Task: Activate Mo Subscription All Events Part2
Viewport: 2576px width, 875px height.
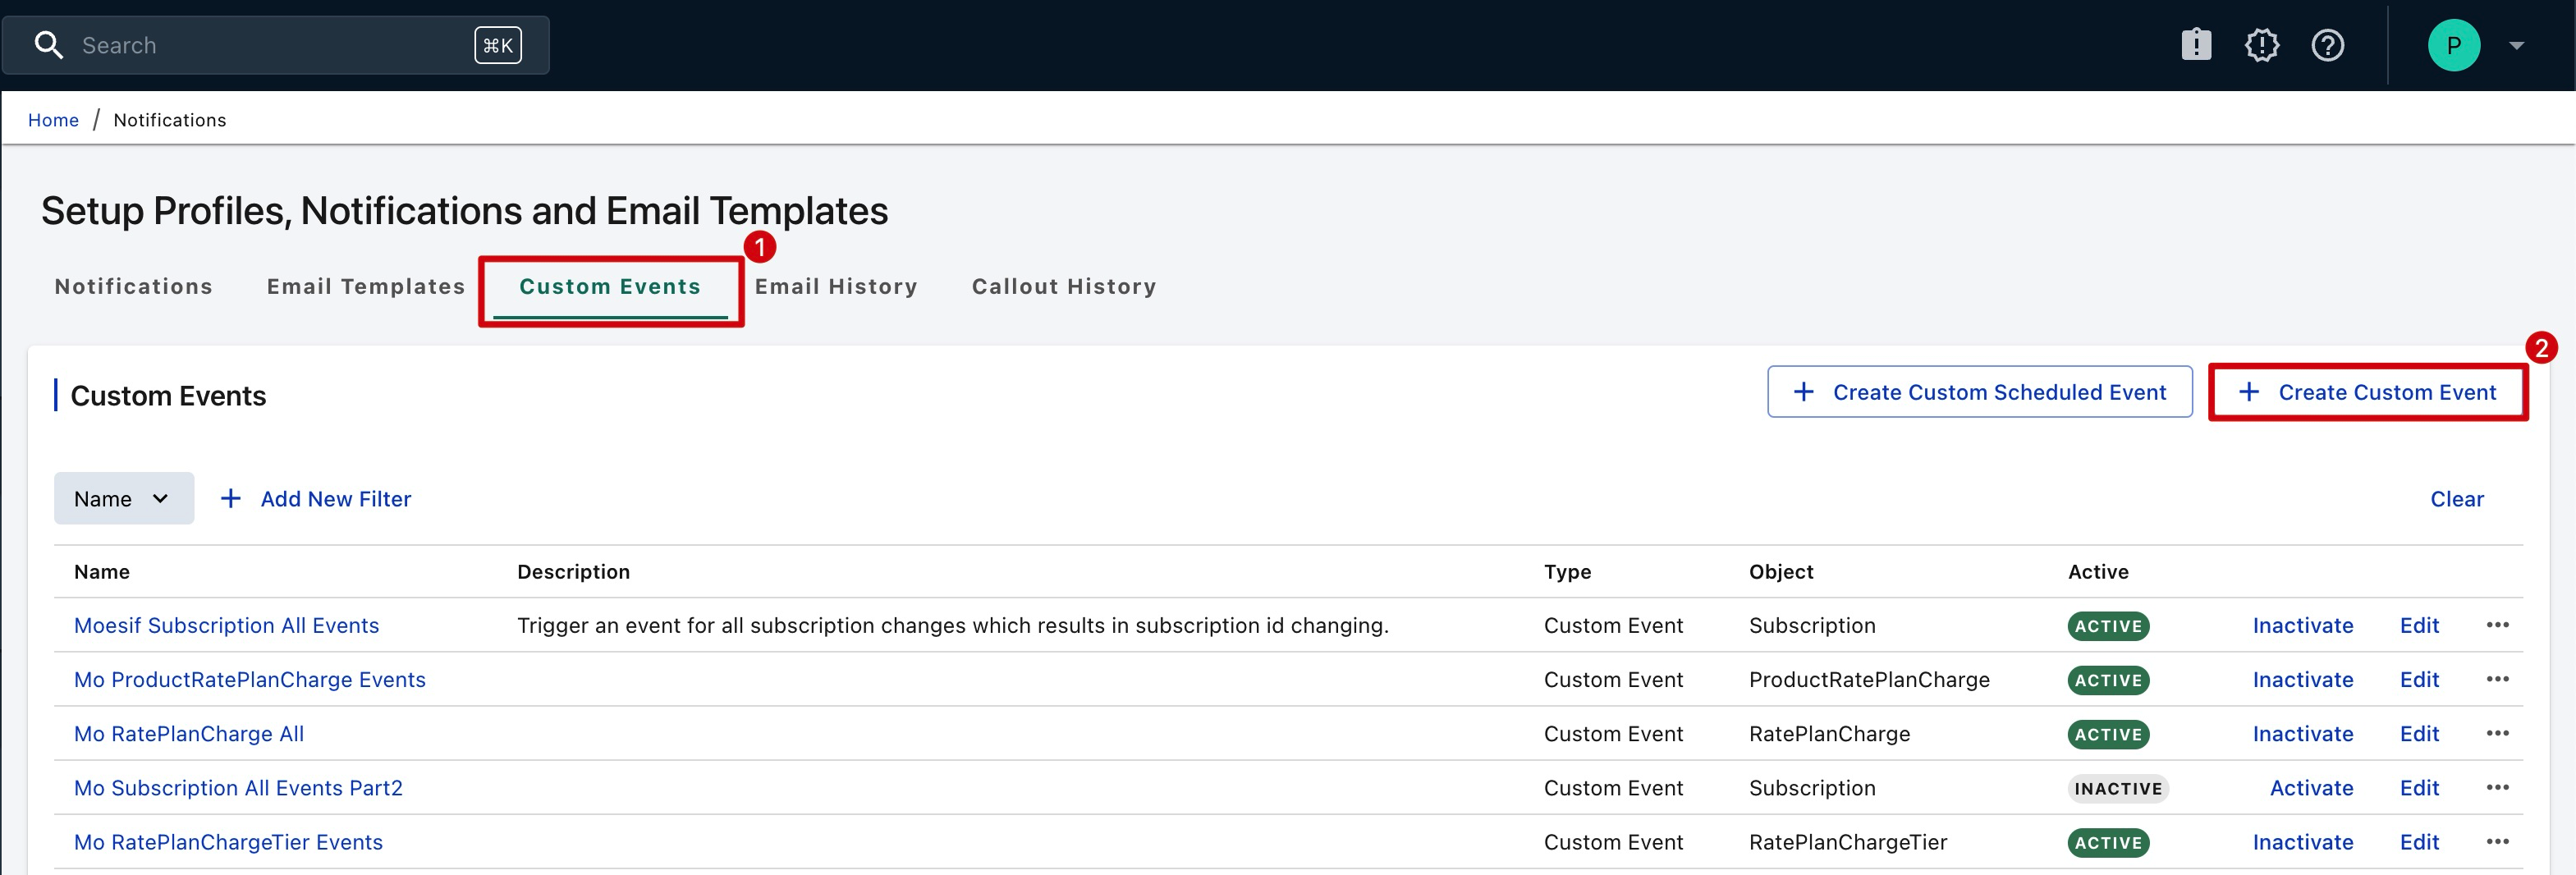Action: (2310, 788)
